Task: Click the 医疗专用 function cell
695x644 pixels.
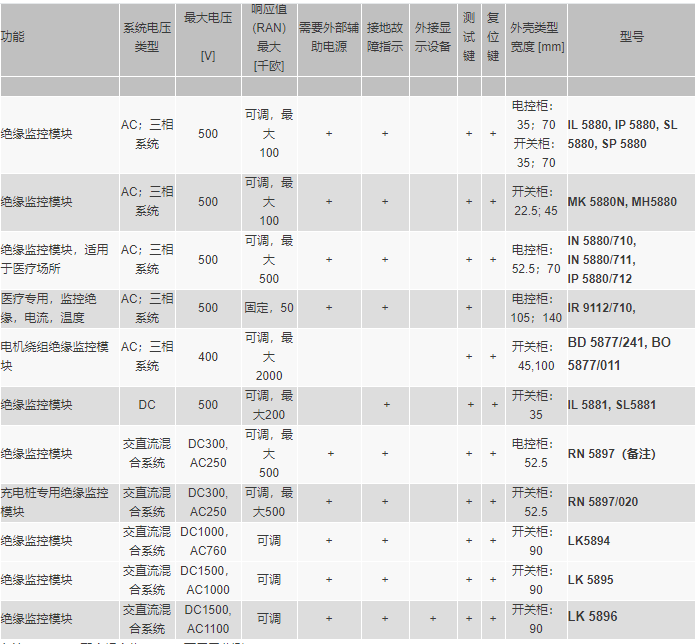Action: coord(50,308)
